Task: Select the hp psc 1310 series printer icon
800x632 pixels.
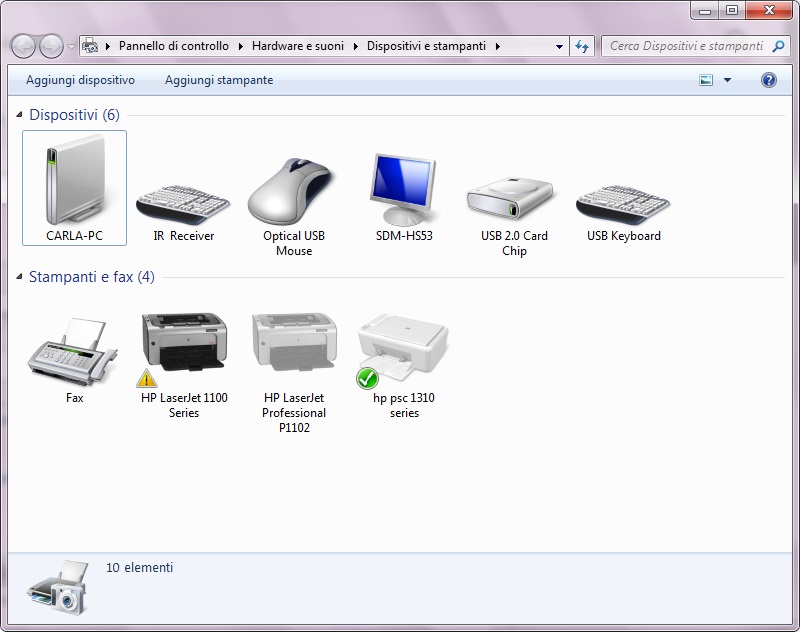Action: point(403,347)
